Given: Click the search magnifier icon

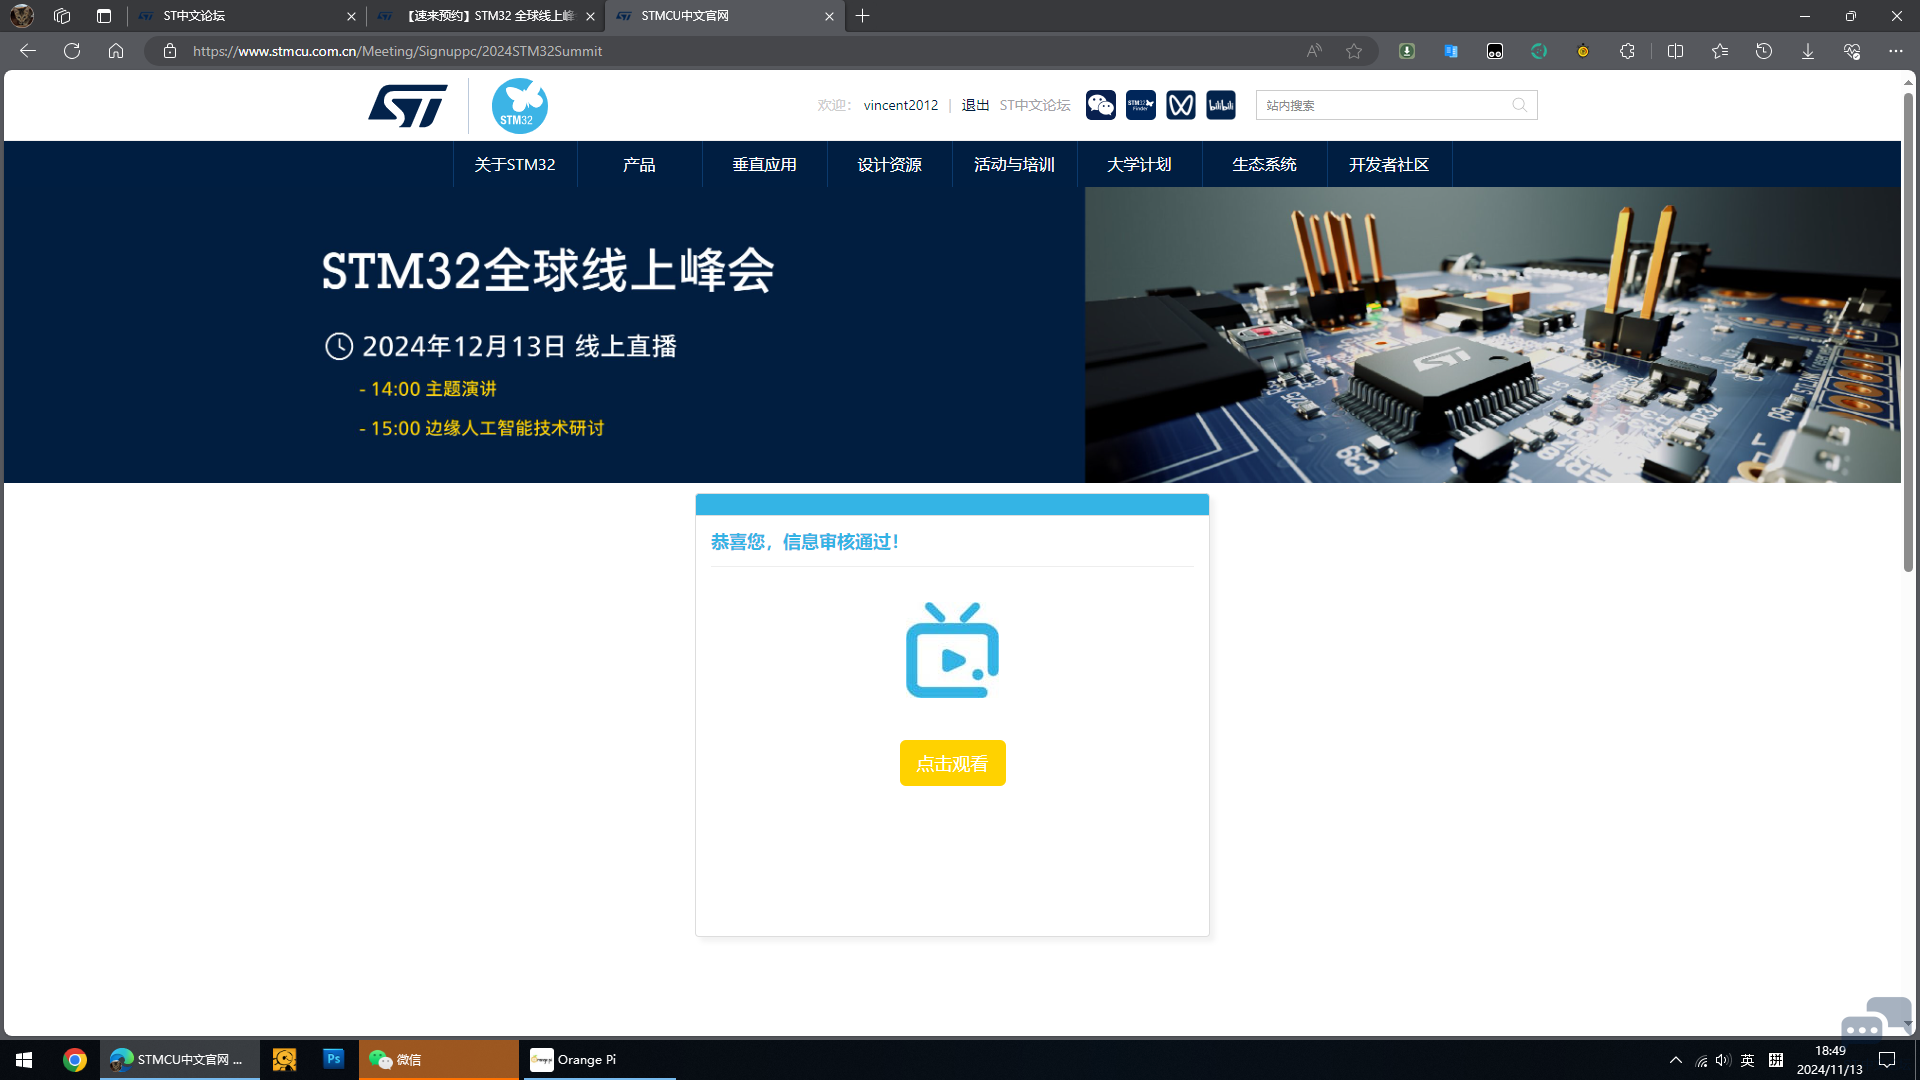Looking at the screenshot, I should click(1520, 105).
